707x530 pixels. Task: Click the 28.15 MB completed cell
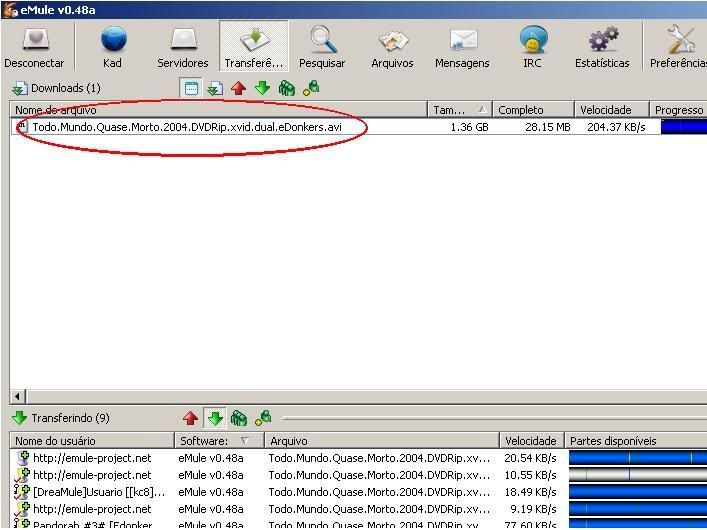[x=548, y=127]
